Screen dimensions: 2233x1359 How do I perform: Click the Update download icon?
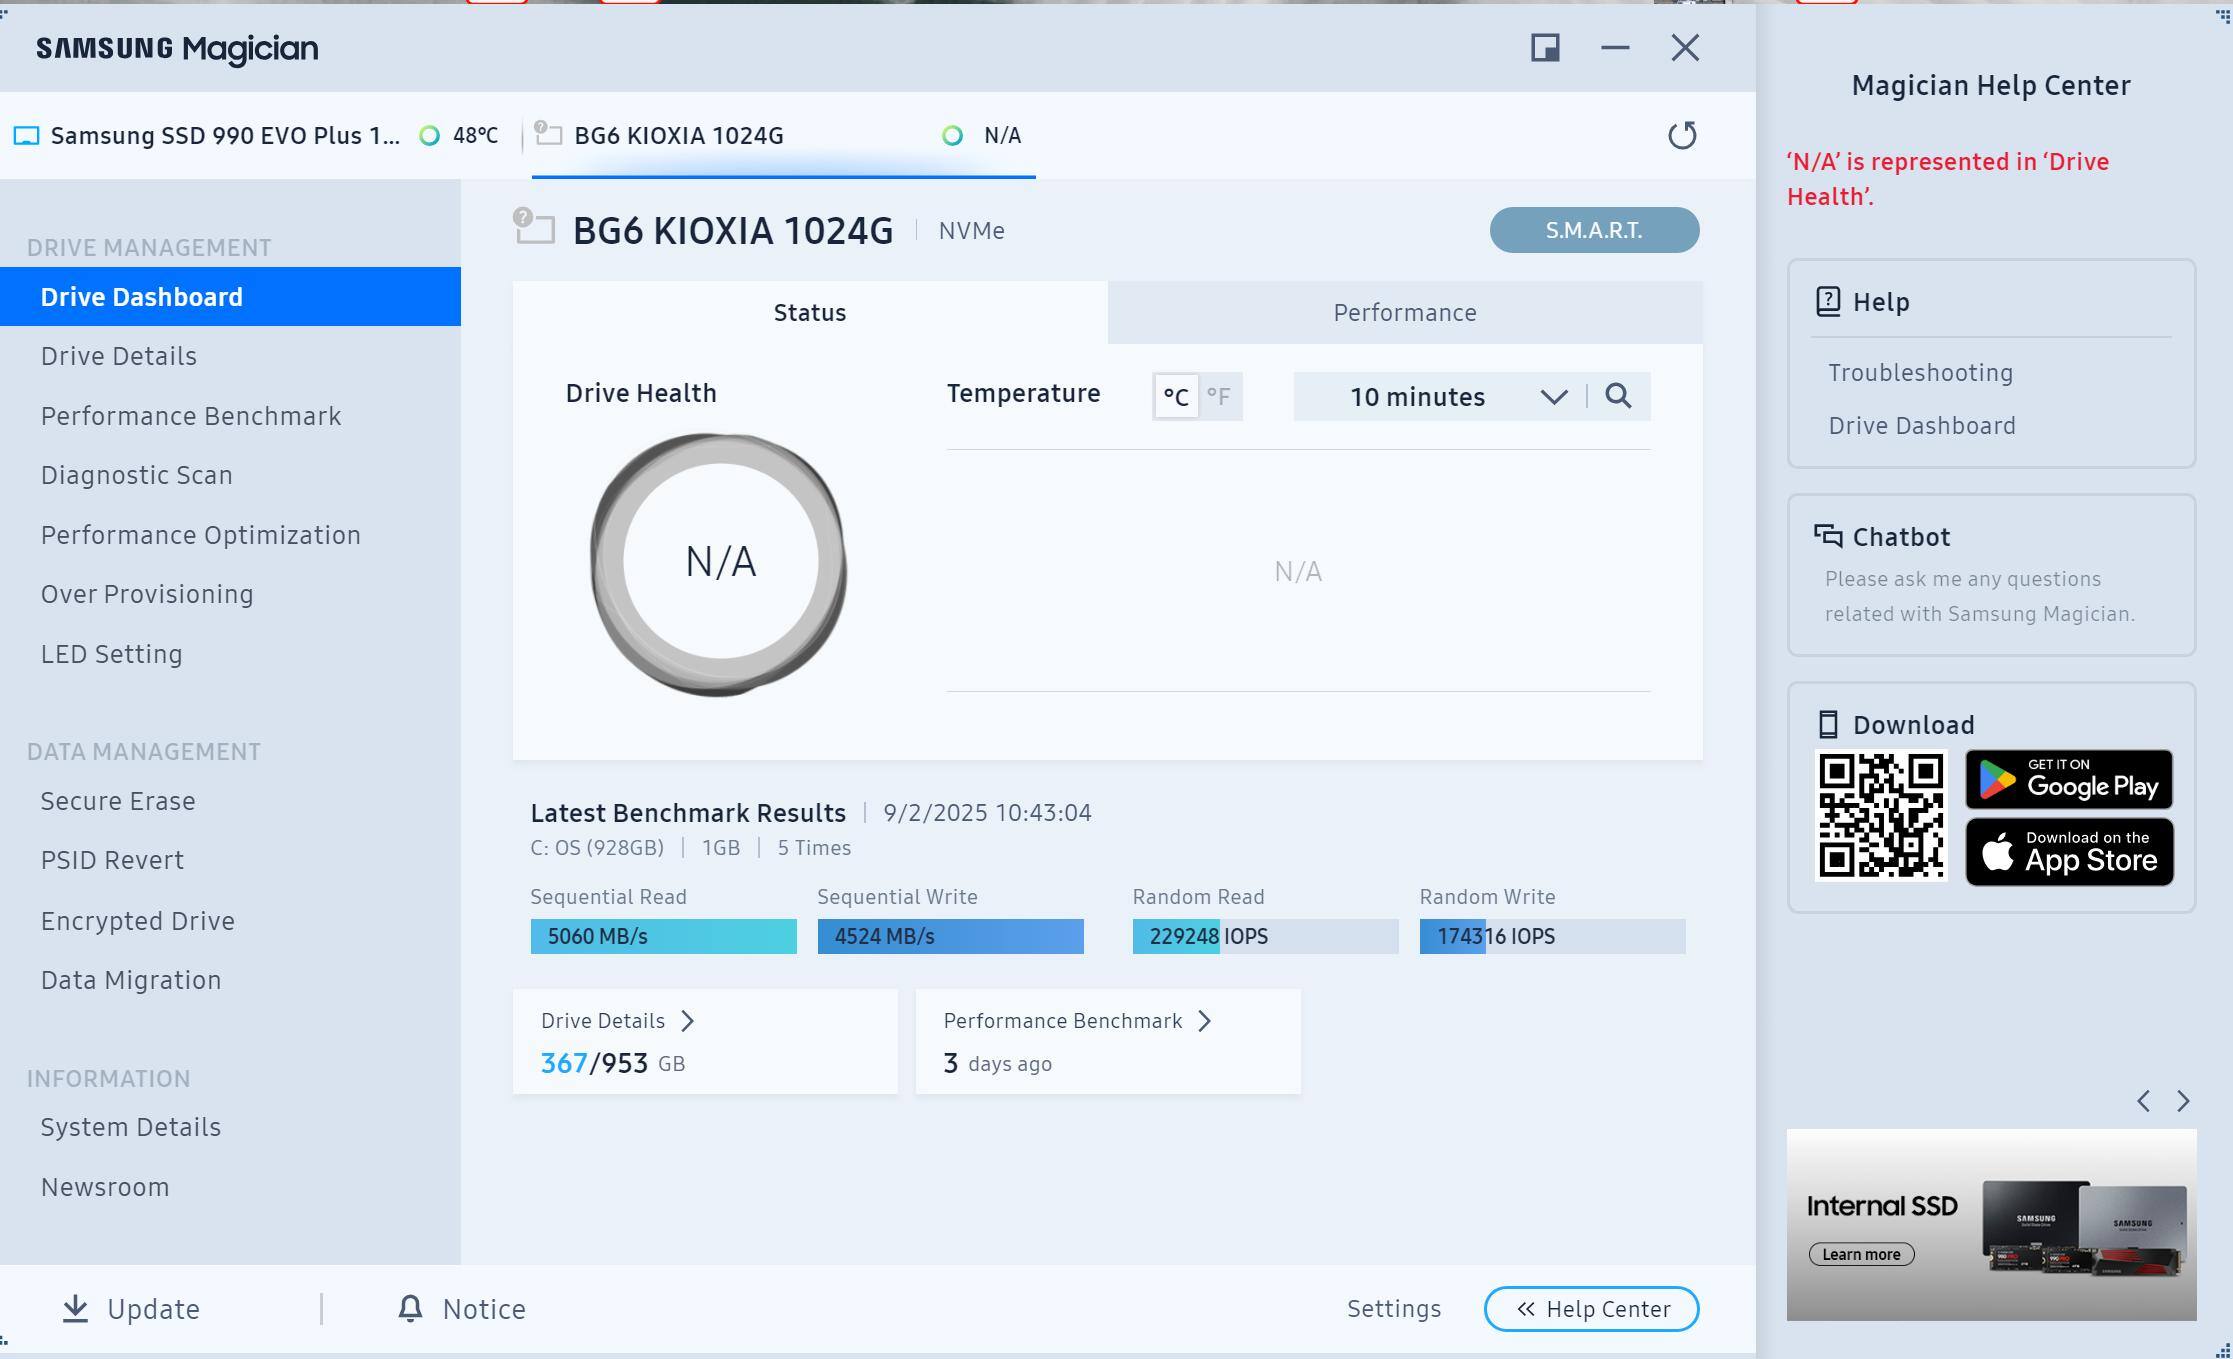(x=76, y=1309)
